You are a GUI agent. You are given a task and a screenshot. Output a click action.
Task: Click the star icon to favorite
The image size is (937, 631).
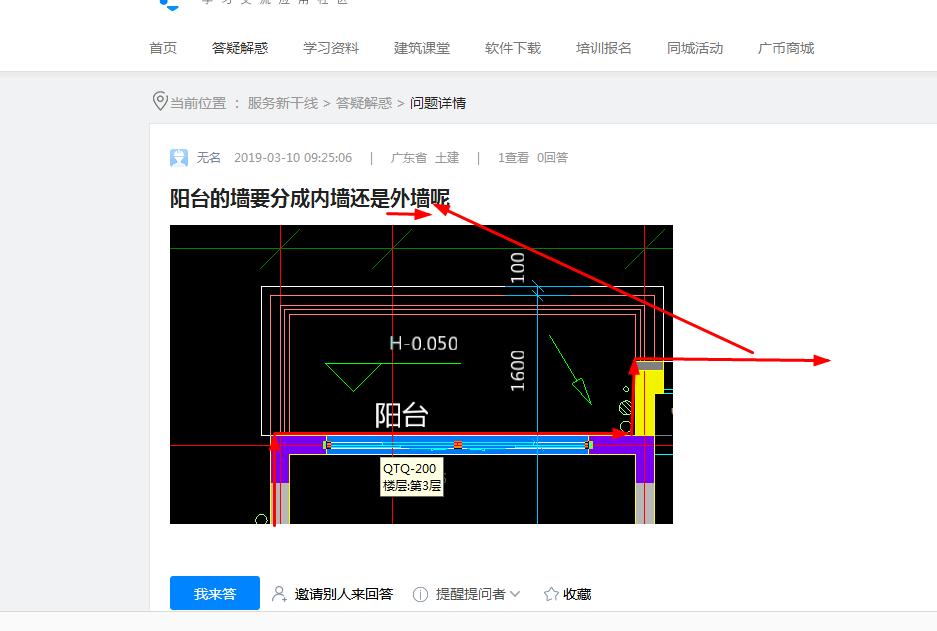click(551, 594)
